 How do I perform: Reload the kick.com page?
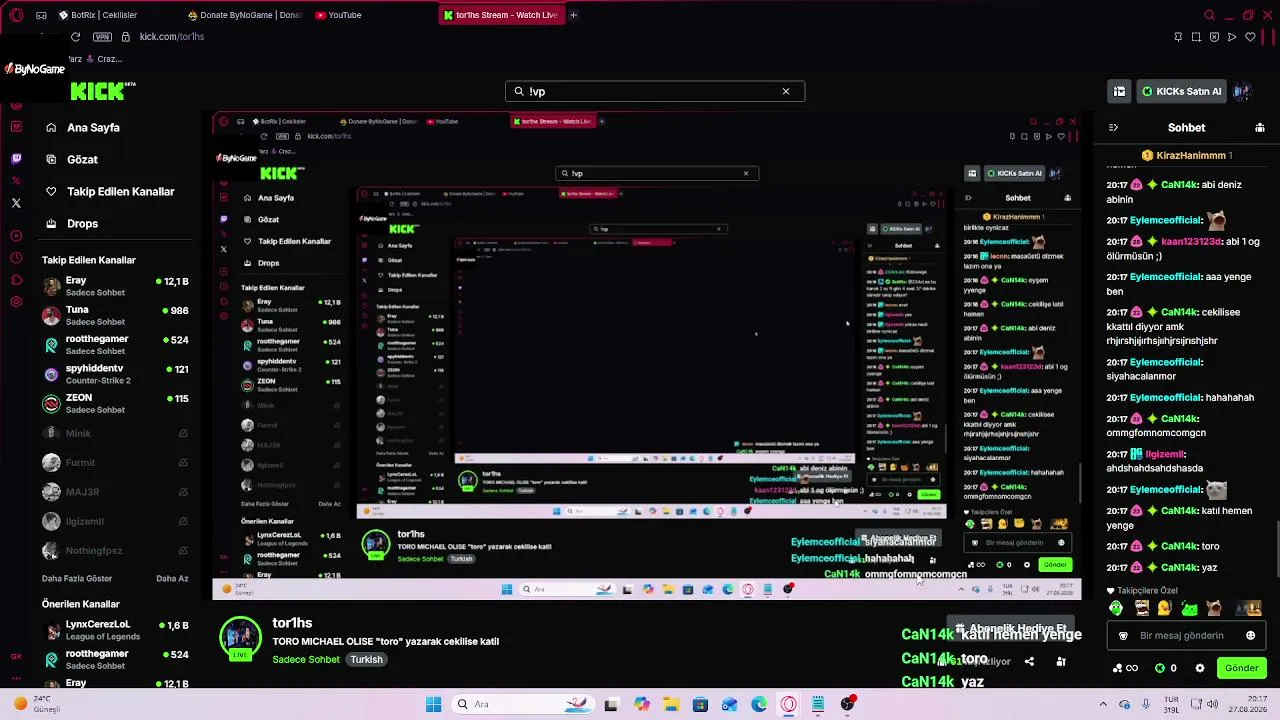click(75, 37)
